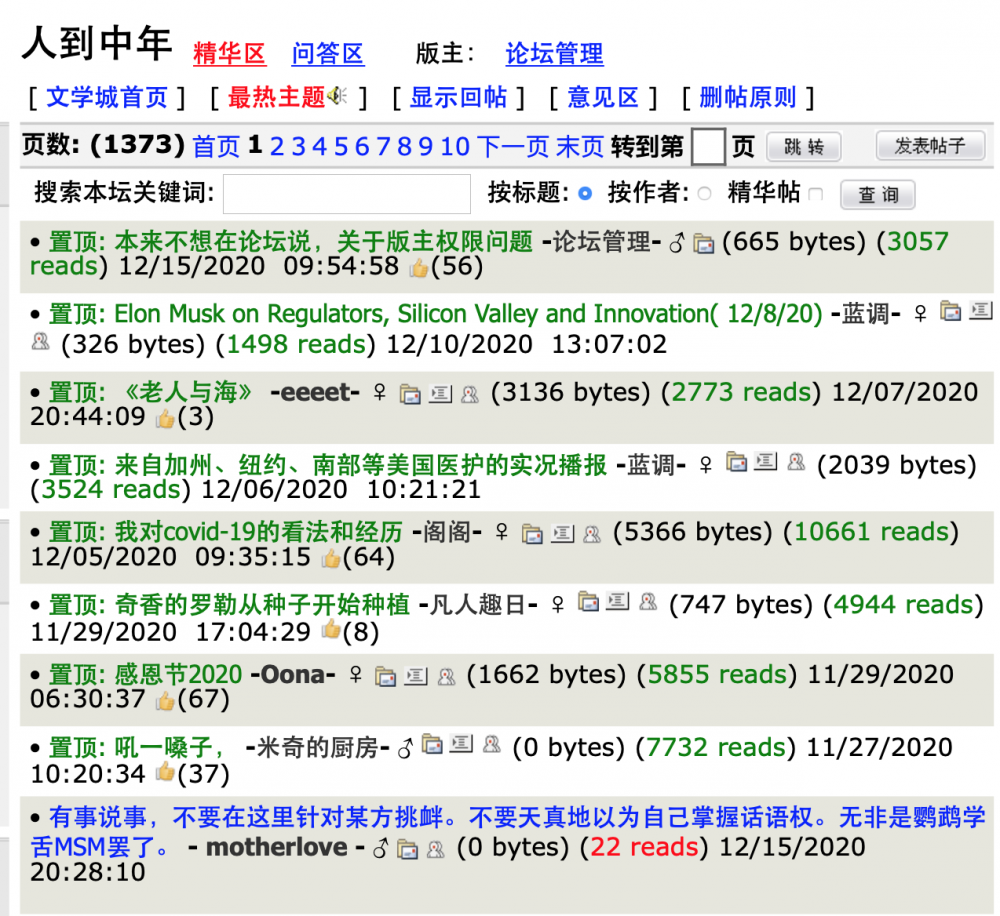Click the 跳转 jump button
The width and height of the screenshot is (1000, 916).
[803, 147]
